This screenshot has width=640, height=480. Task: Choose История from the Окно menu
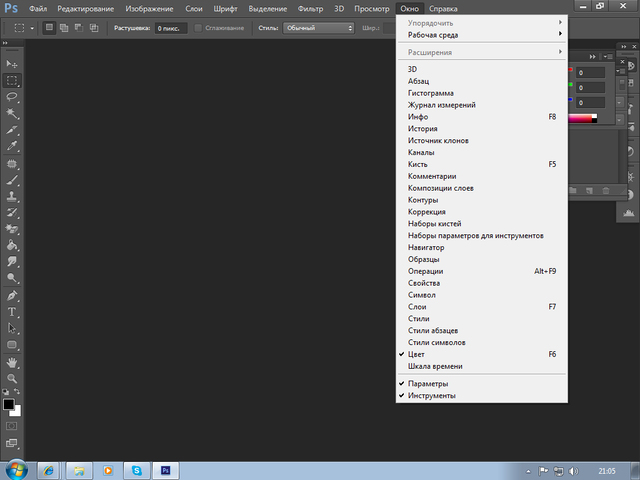(x=482, y=129)
